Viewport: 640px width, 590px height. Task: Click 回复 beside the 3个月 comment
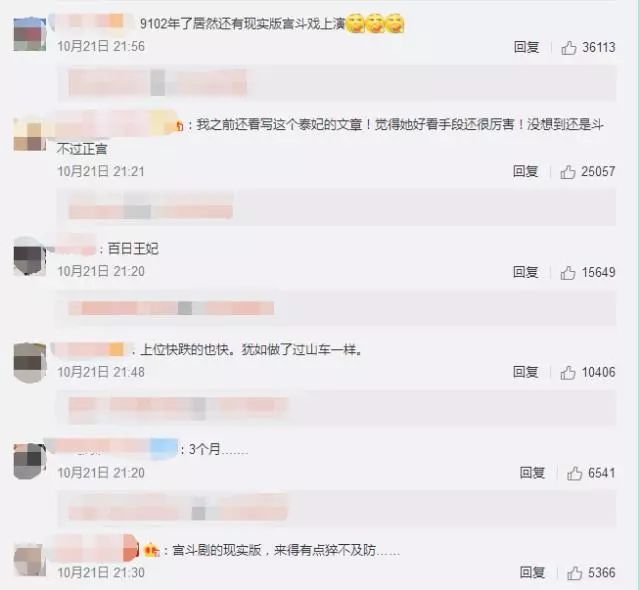point(532,473)
